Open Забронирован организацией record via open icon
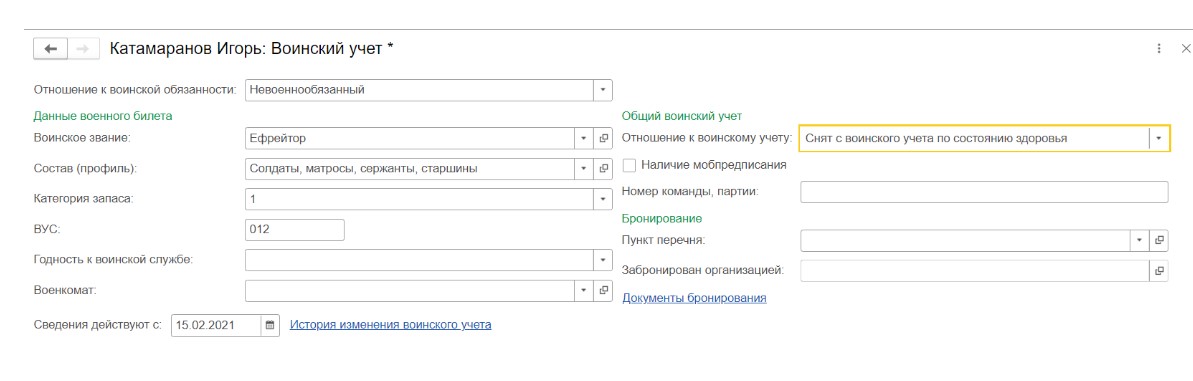The image size is (1193, 381). (1159, 270)
